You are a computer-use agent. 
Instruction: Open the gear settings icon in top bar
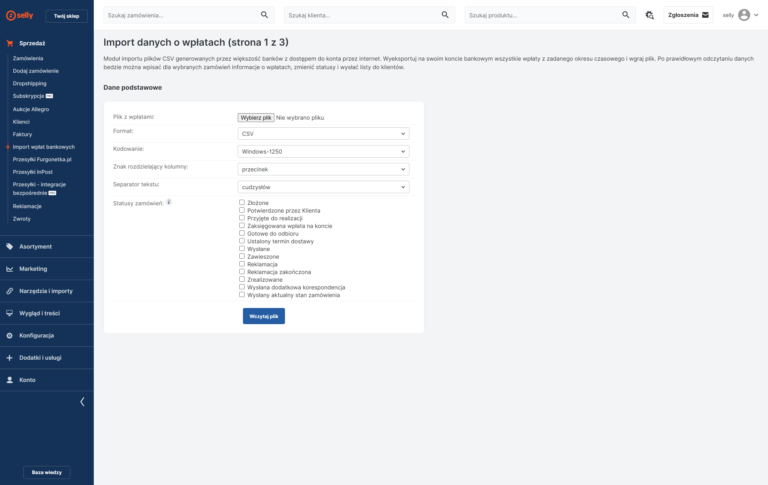click(650, 15)
